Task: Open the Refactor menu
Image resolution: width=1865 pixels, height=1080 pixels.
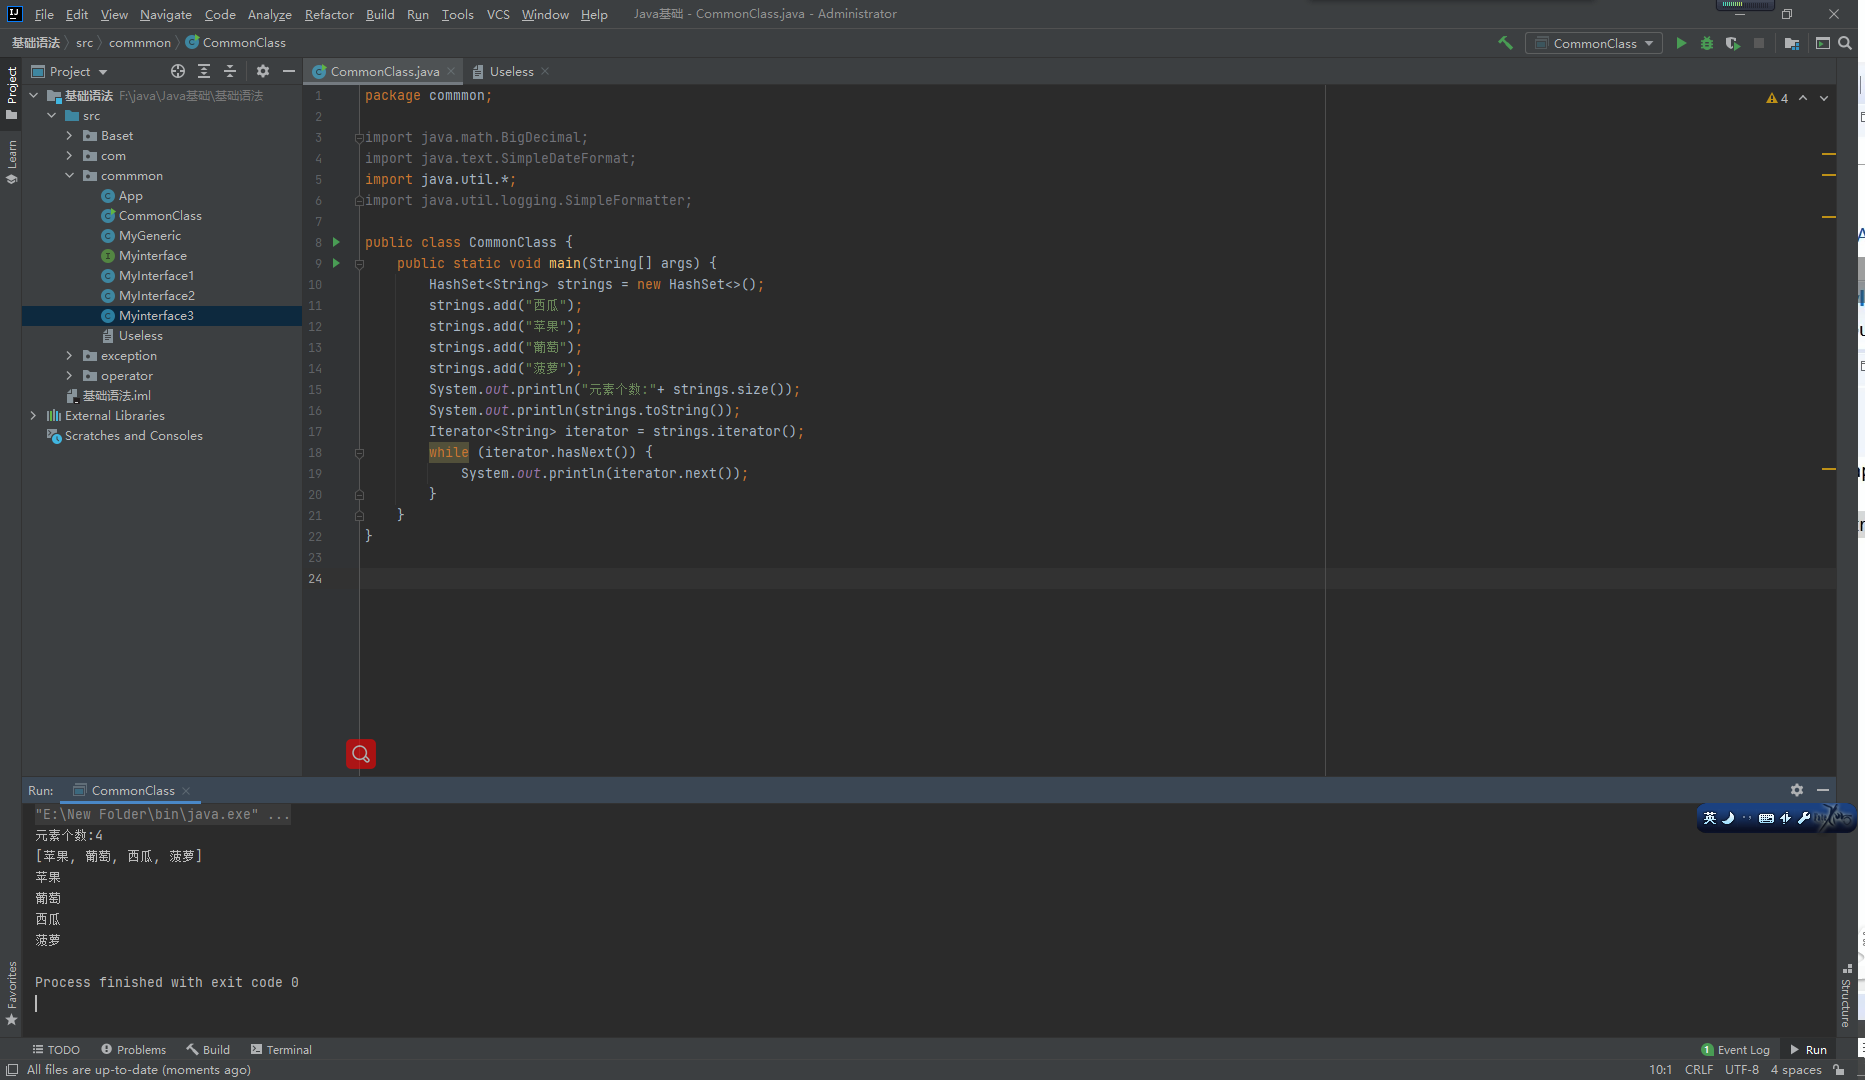Action: pyautogui.click(x=329, y=14)
